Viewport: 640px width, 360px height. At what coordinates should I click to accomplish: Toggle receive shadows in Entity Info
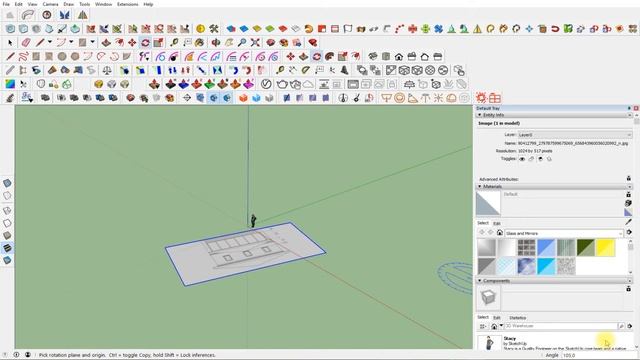coord(540,159)
